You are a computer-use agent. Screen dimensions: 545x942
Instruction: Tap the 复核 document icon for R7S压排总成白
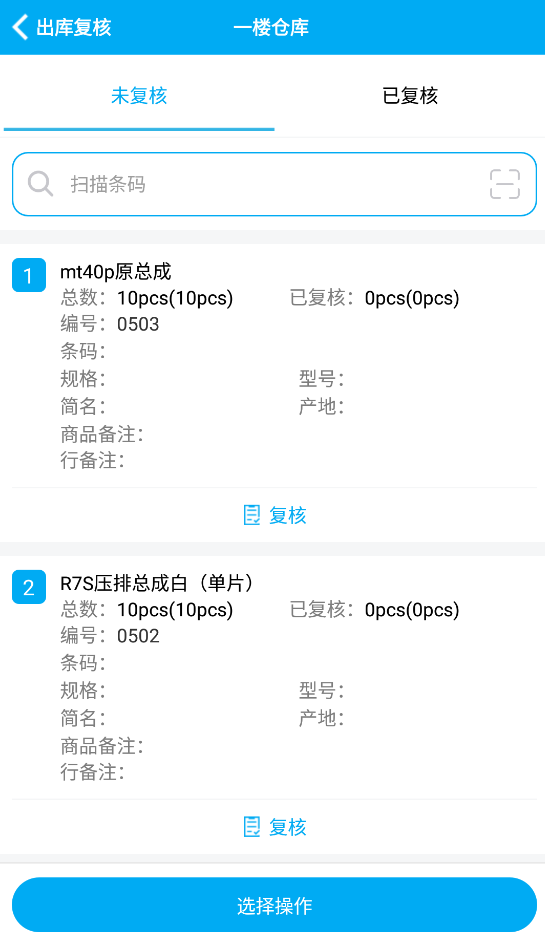click(x=252, y=827)
